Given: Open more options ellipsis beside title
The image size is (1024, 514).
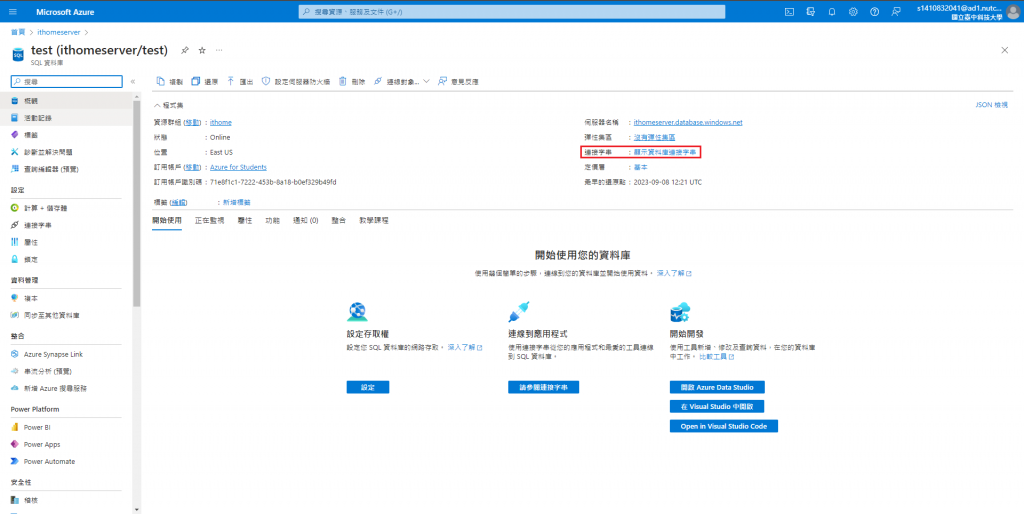Looking at the screenshot, I should (219, 50).
